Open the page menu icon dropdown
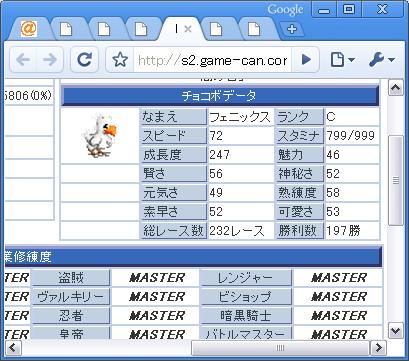This screenshot has height=361, width=409. tap(342, 60)
